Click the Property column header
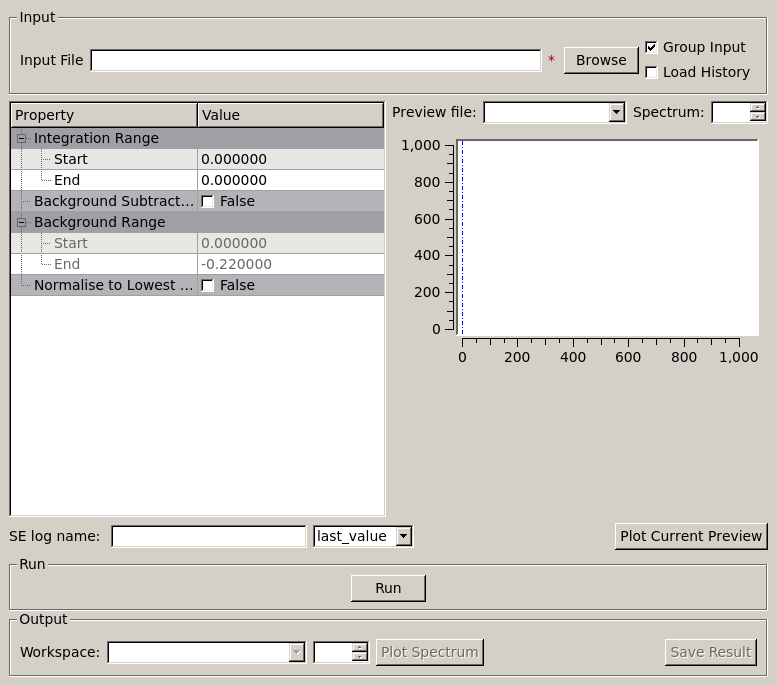 [x=104, y=115]
